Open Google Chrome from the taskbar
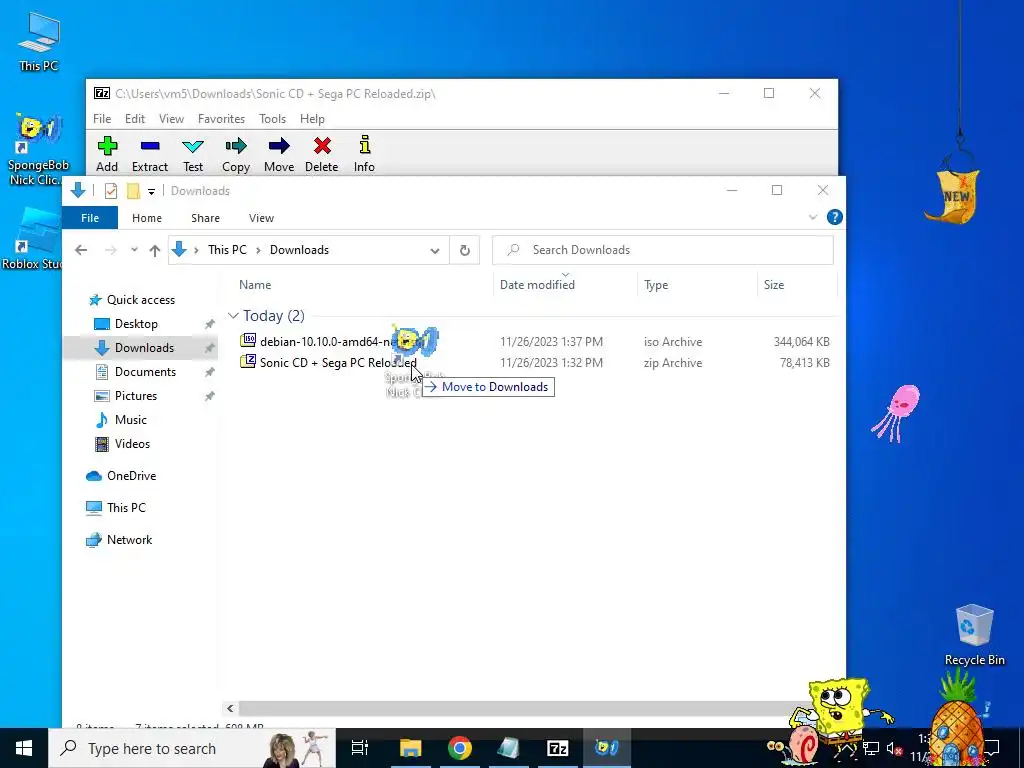The width and height of the screenshot is (1024, 768). coord(460,748)
